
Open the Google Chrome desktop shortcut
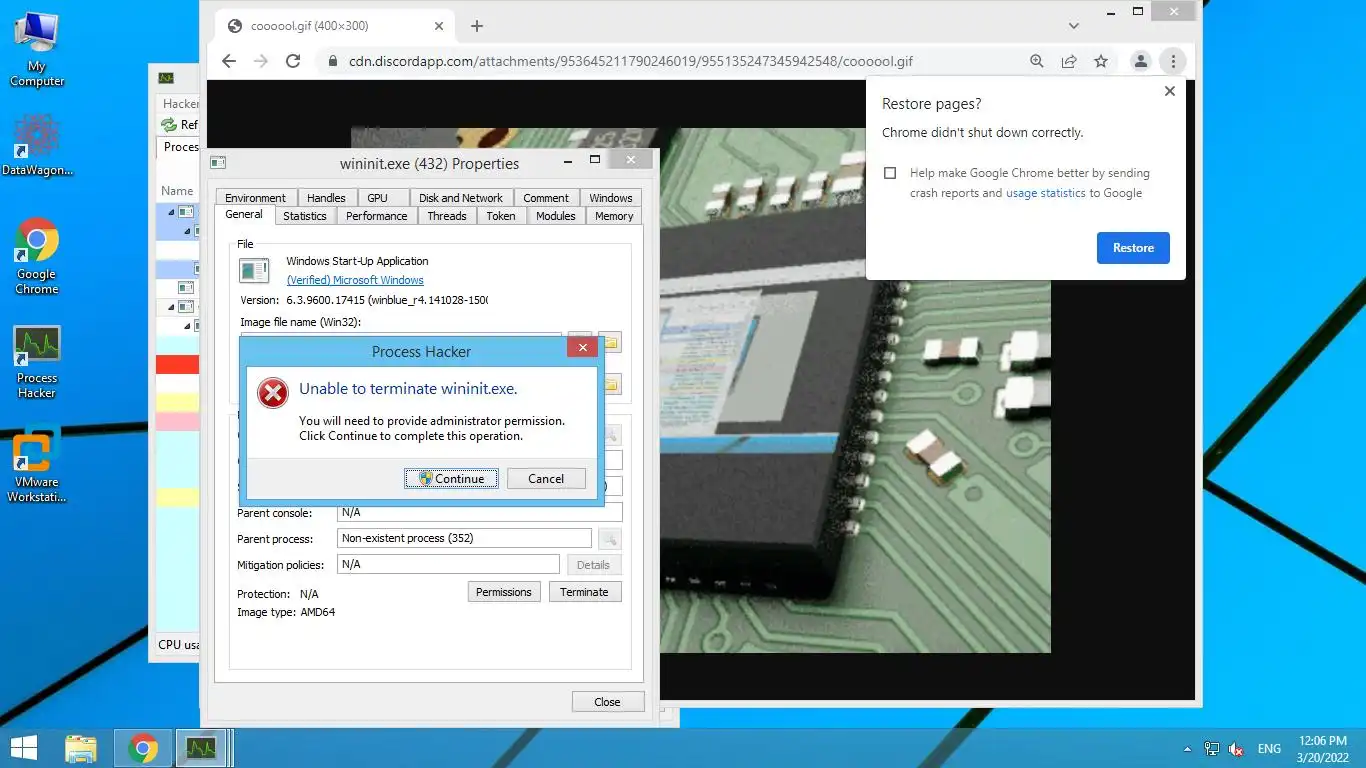tap(37, 256)
